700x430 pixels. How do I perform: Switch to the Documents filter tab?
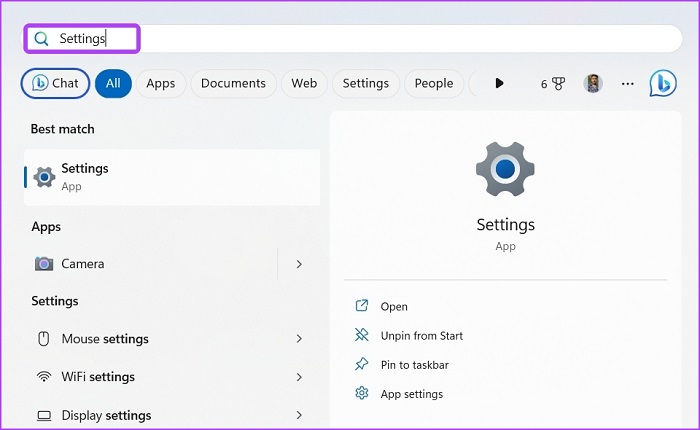(x=233, y=83)
